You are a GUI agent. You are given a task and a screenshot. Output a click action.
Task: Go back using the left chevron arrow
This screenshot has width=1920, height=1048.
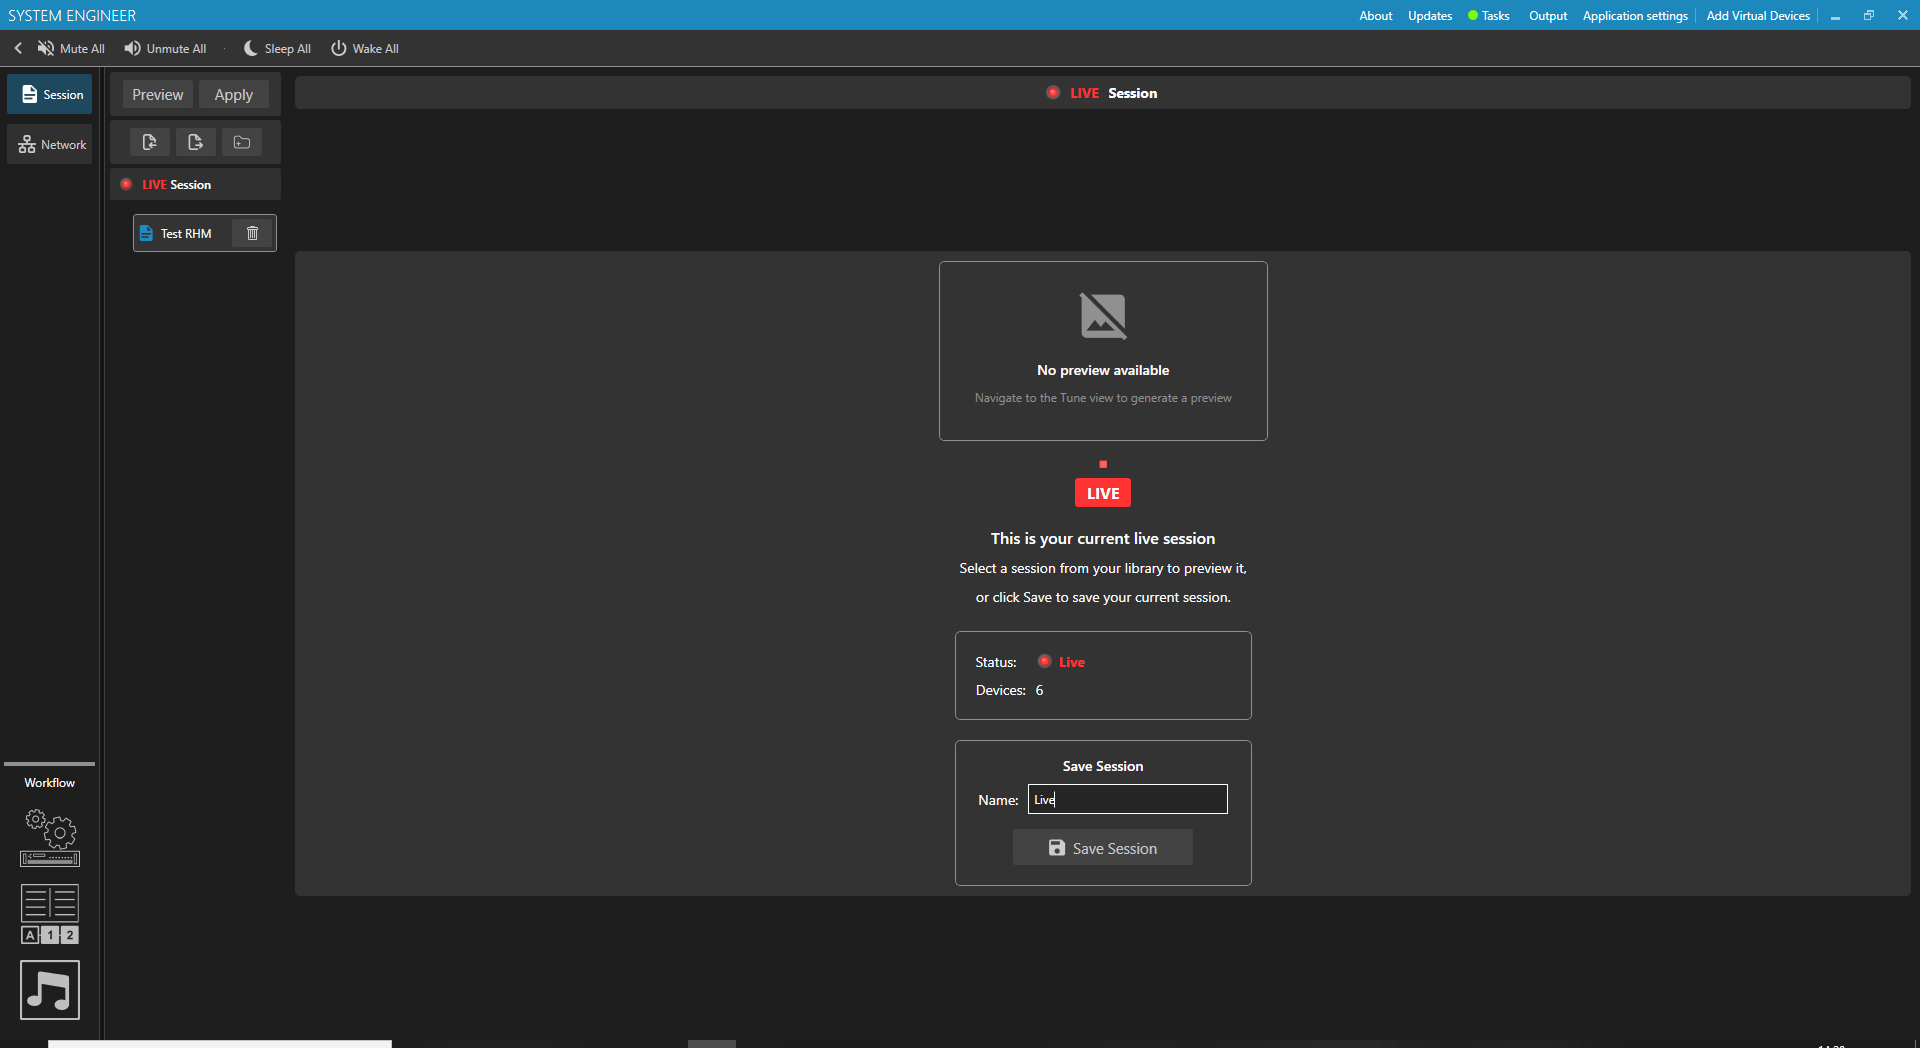point(18,48)
